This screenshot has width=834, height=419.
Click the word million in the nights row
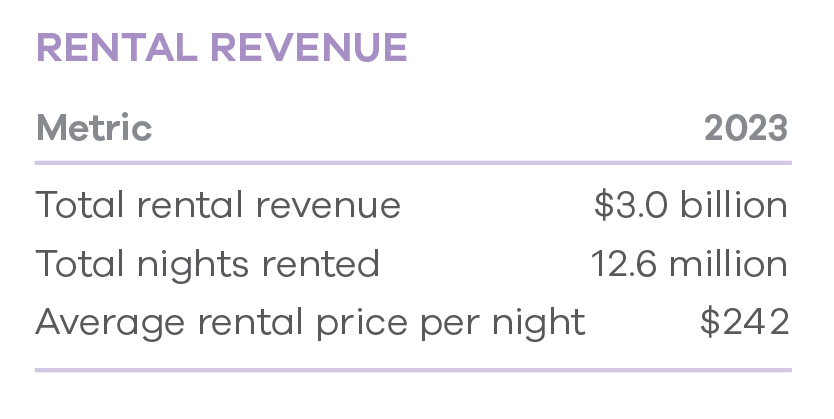click(x=729, y=264)
